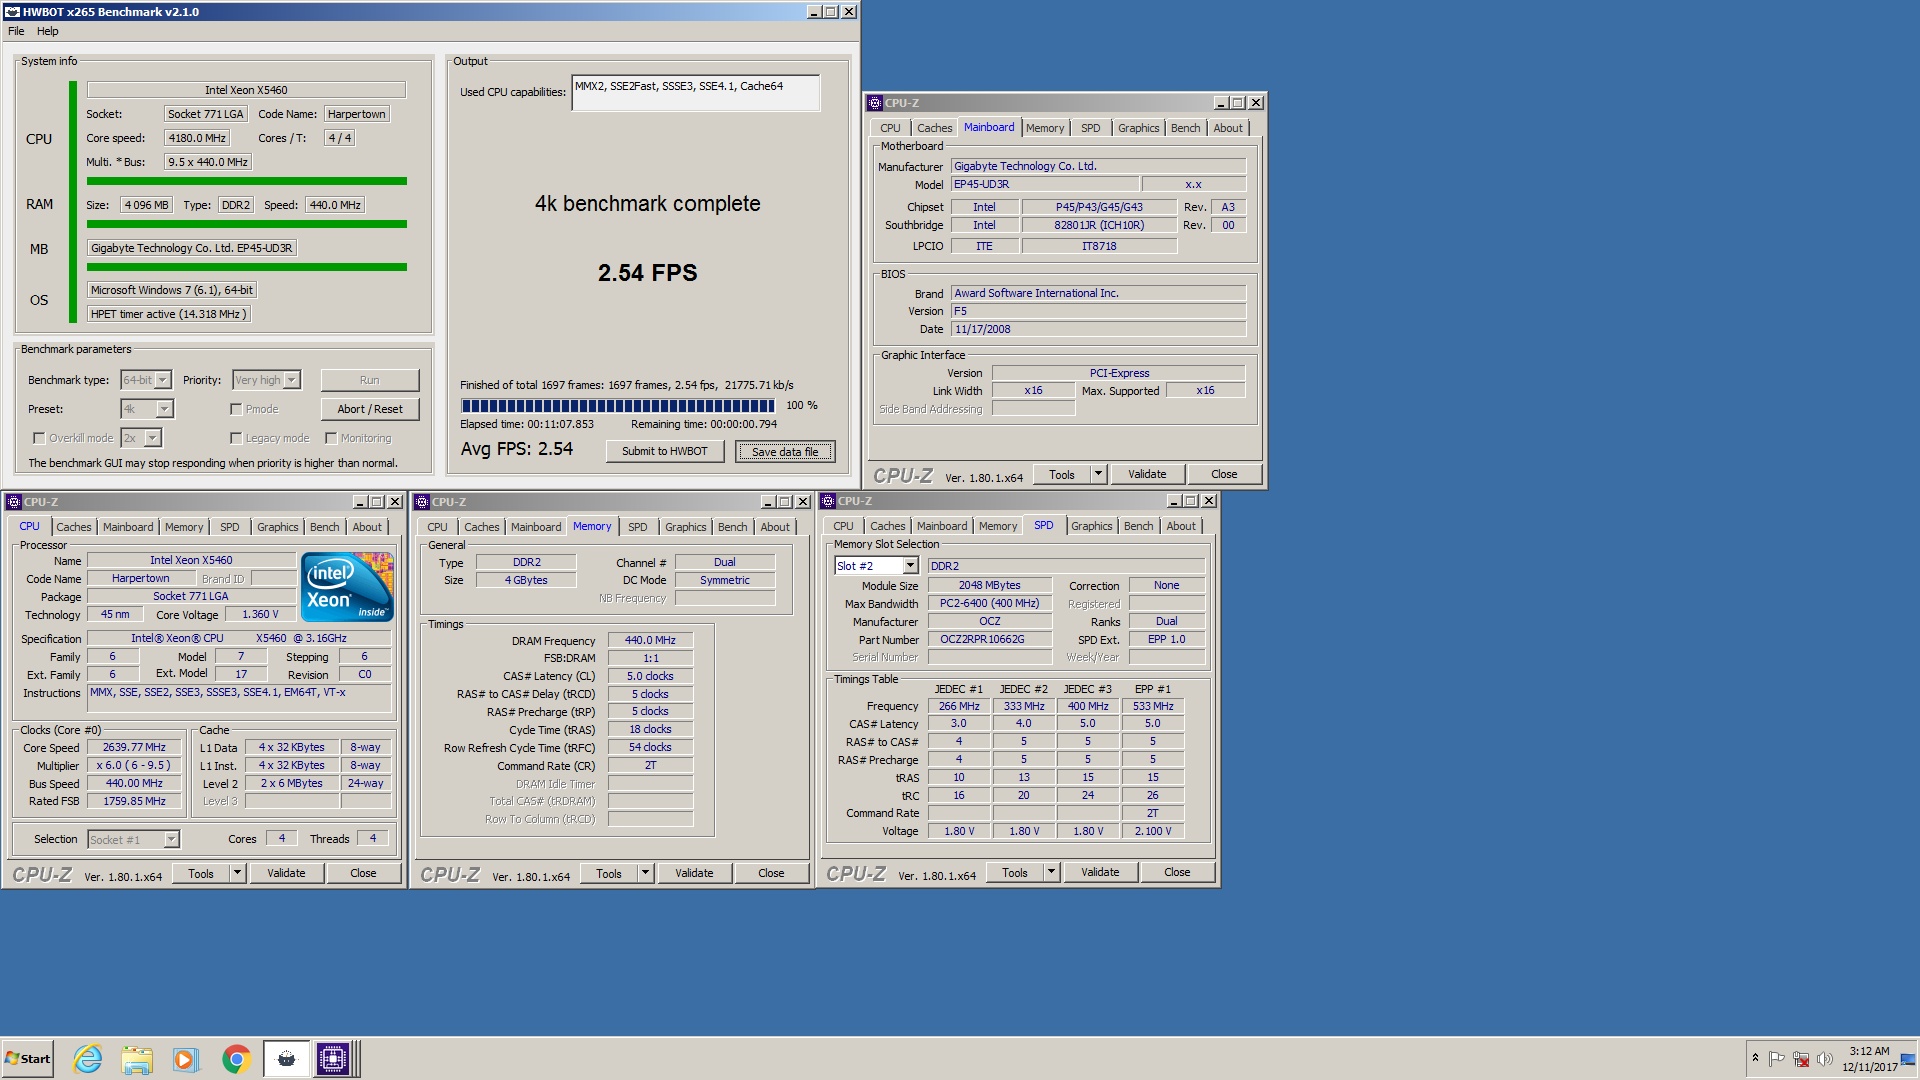
Task: Click the Intel Xeon inside logo
Action: tap(348, 587)
